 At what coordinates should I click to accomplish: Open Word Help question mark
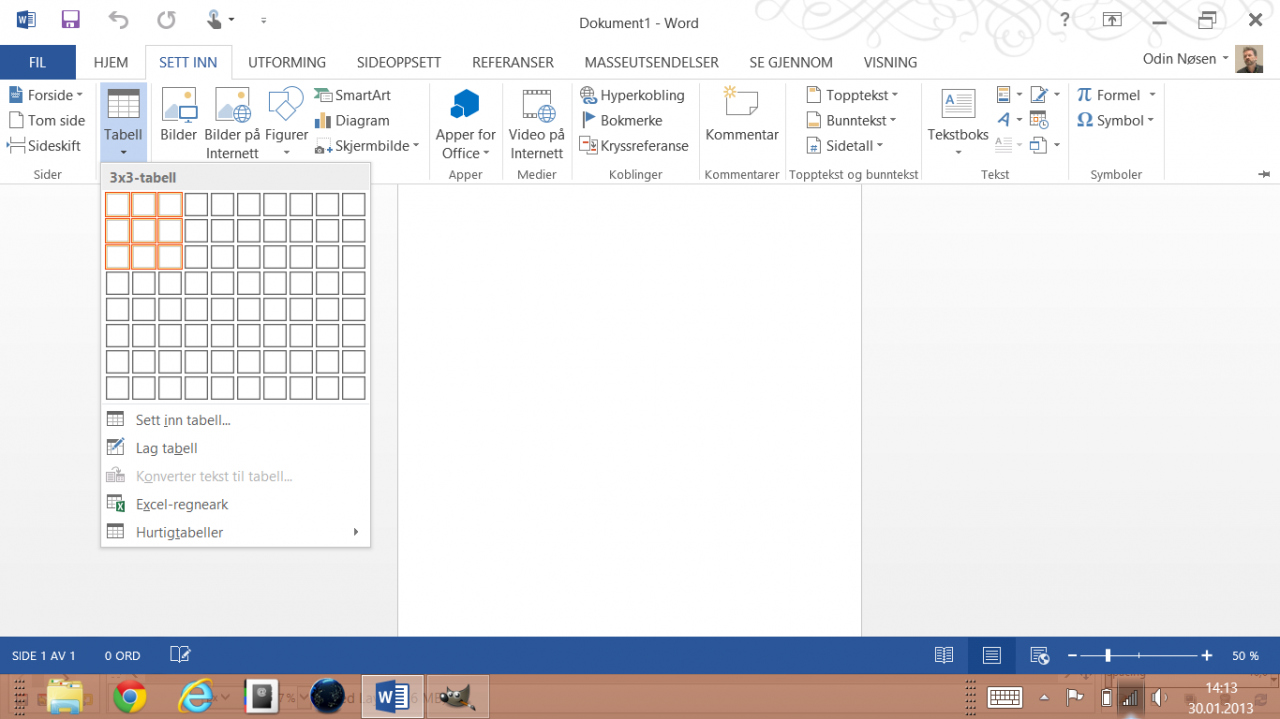1065,19
